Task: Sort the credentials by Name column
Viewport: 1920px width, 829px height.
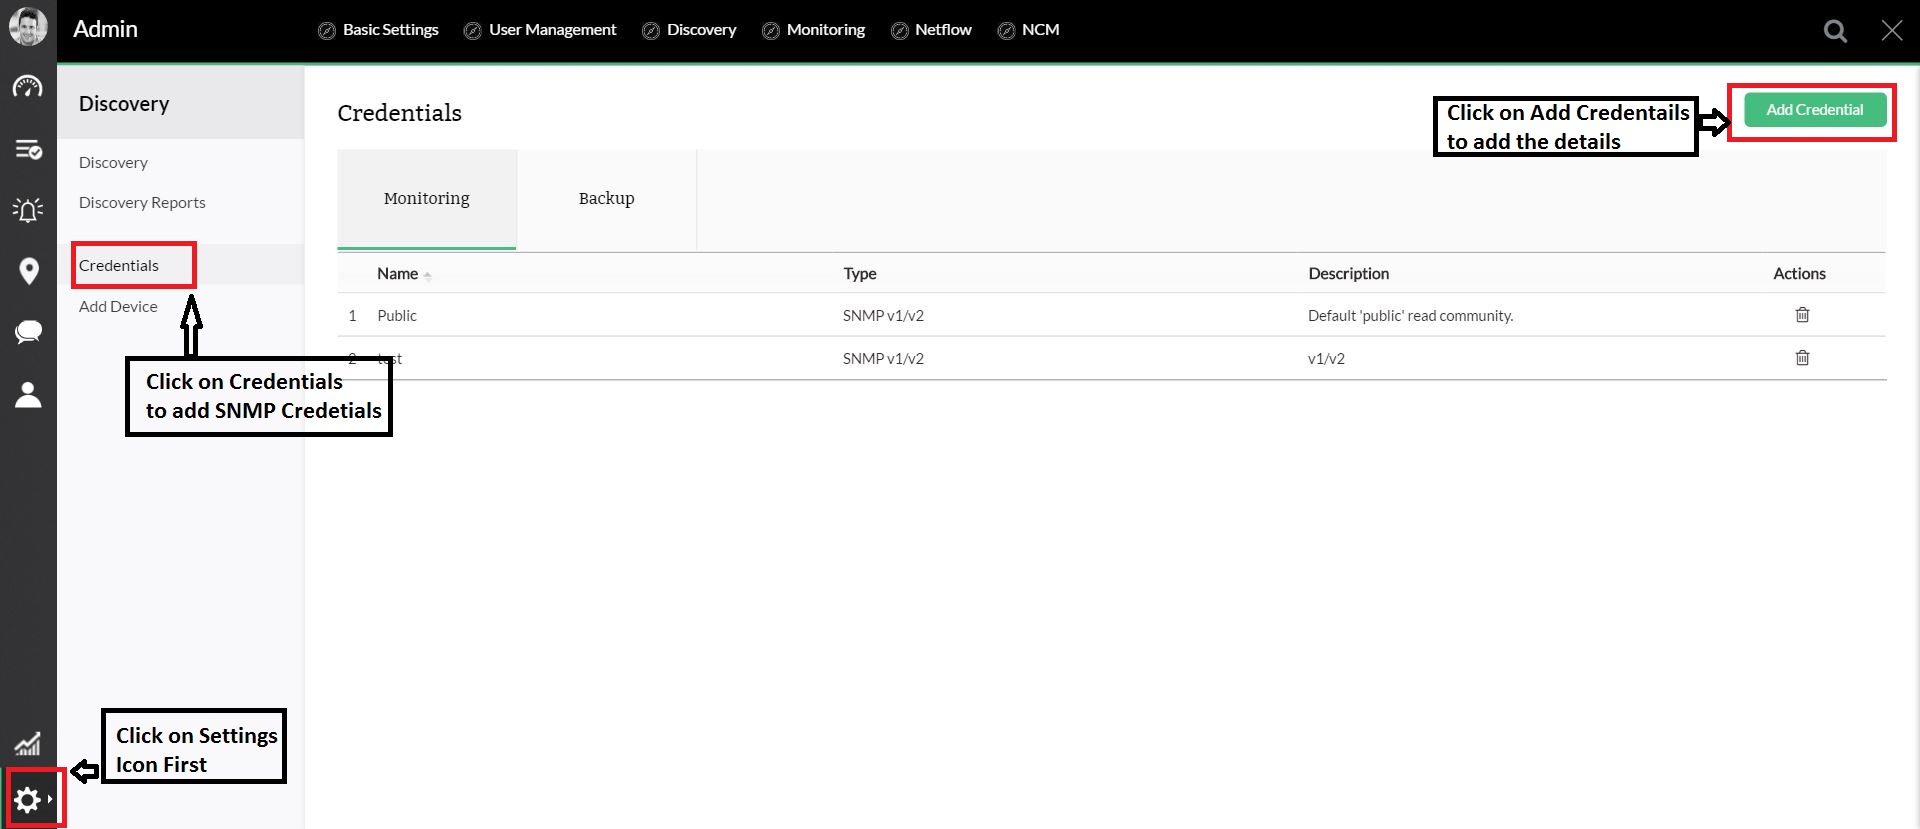Action: pos(398,274)
